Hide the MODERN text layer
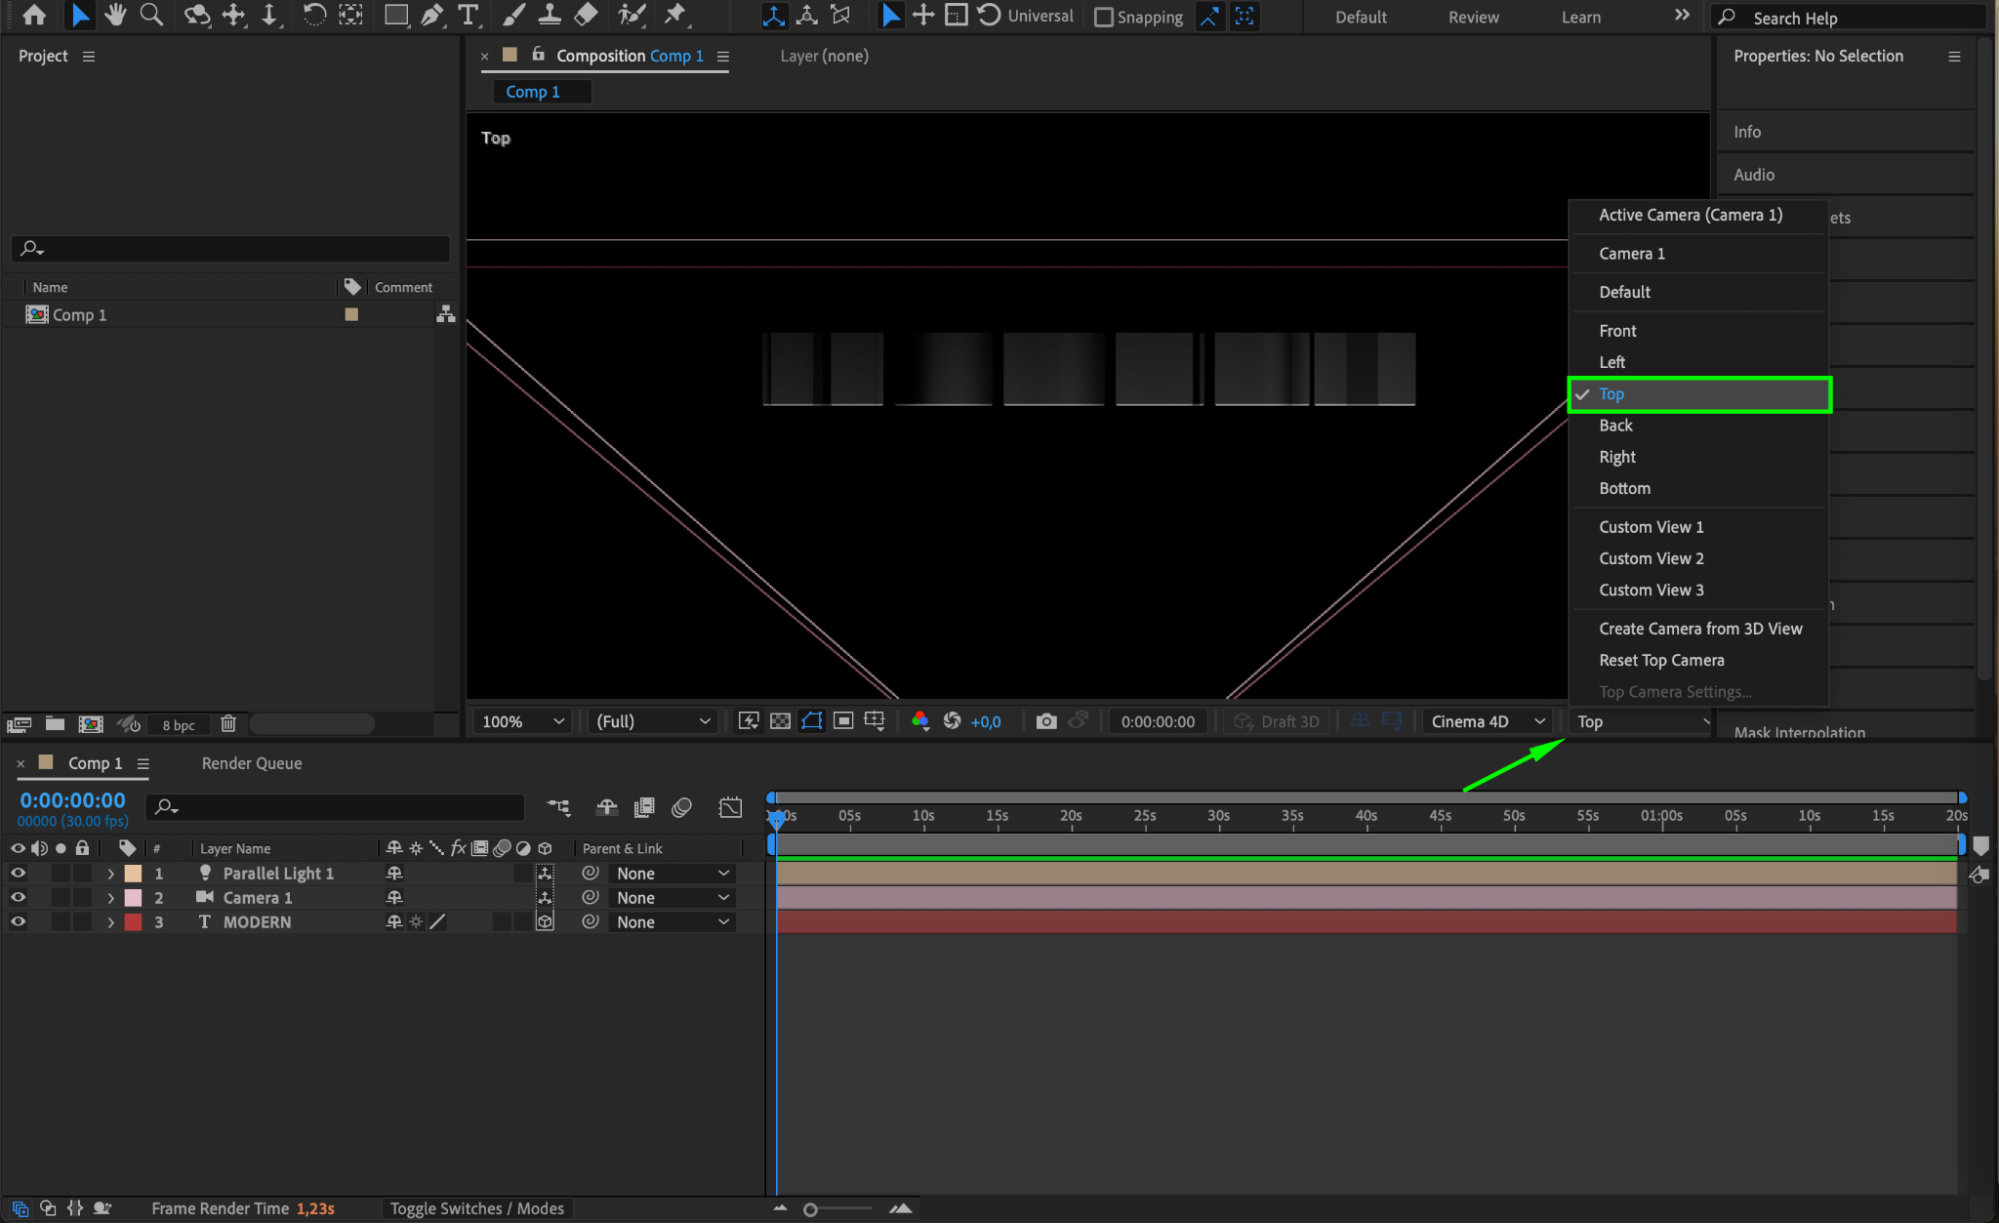1999x1224 pixels. point(18,922)
